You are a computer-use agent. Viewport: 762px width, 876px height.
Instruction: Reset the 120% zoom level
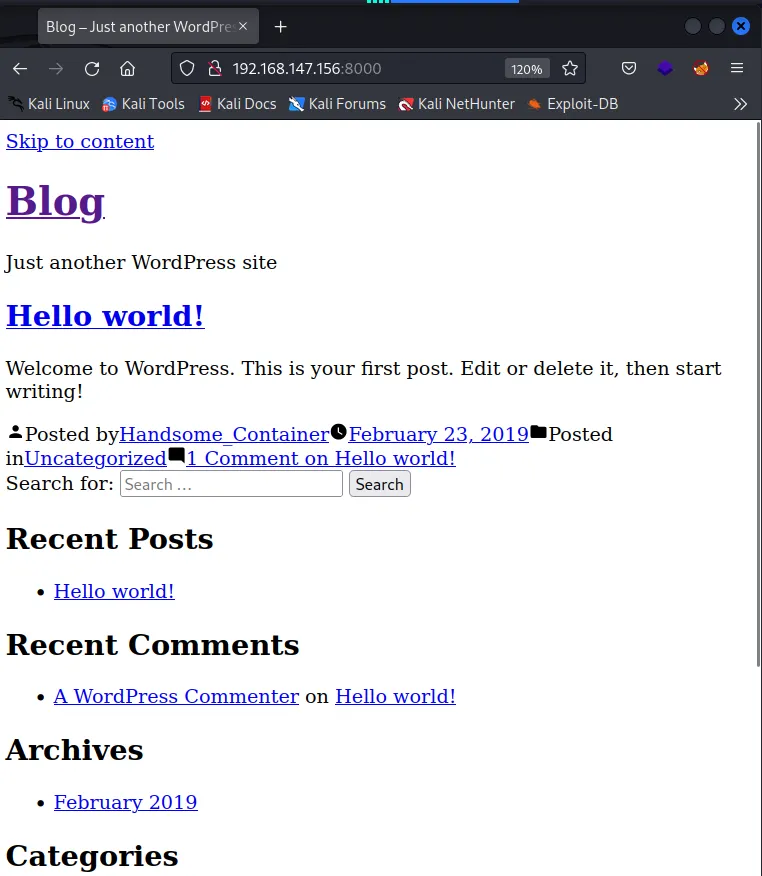[x=527, y=69]
